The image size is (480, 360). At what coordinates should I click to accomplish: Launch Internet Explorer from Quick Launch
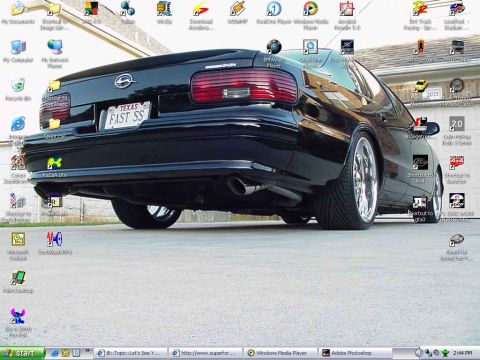[54, 353]
